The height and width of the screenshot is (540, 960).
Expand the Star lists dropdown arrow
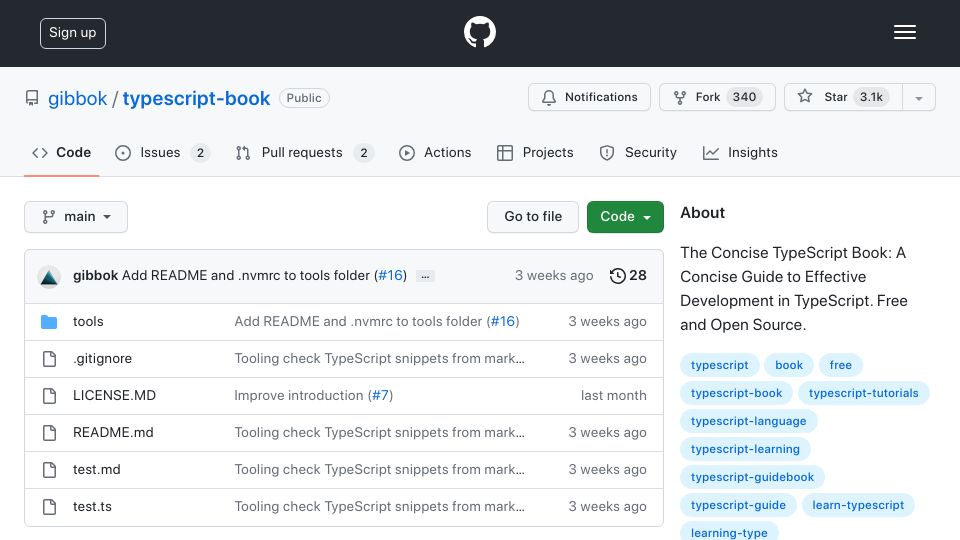tap(918, 98)
